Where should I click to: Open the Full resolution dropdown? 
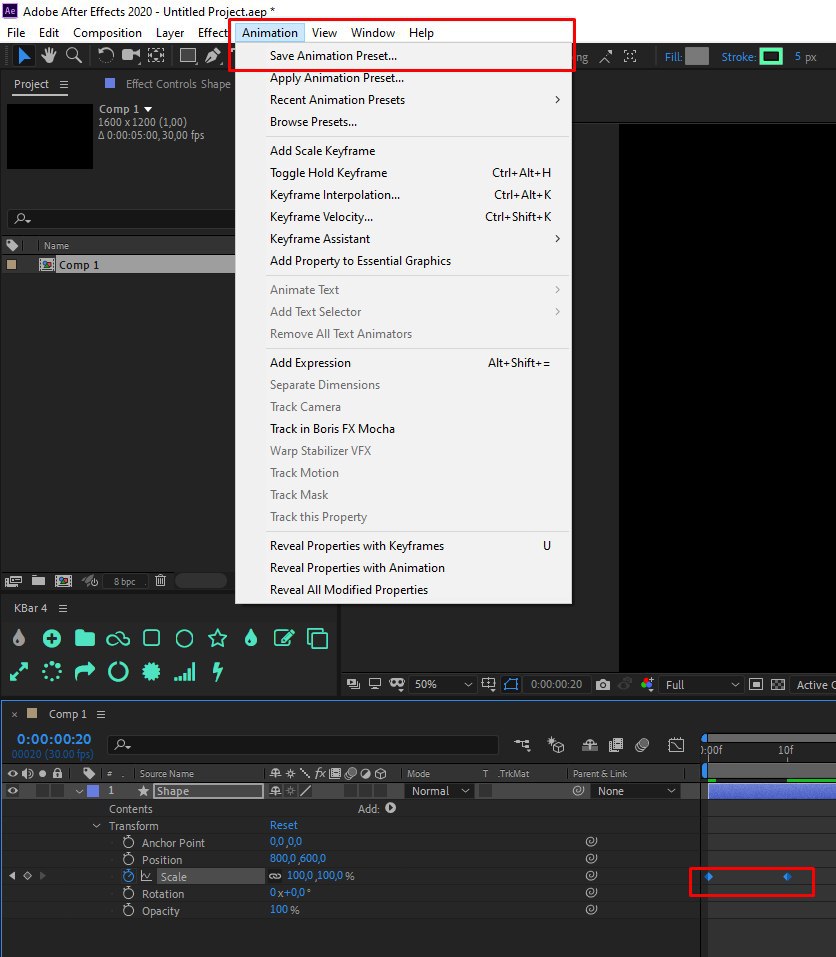click(702, 685)
